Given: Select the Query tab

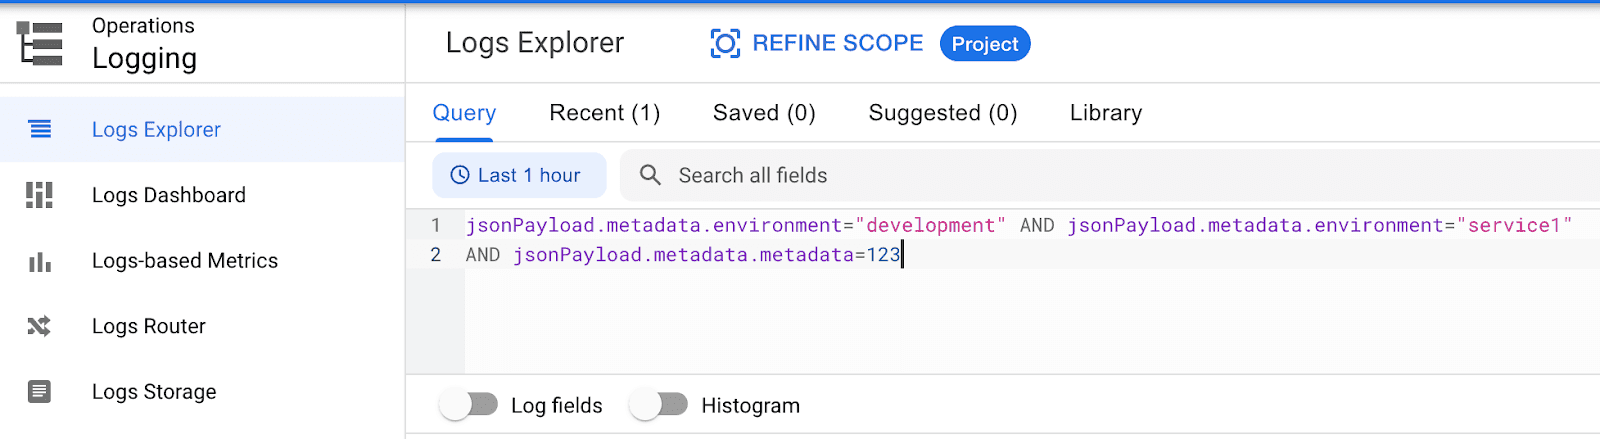Looking at the screenshot, I should click(x=464, y=113).
